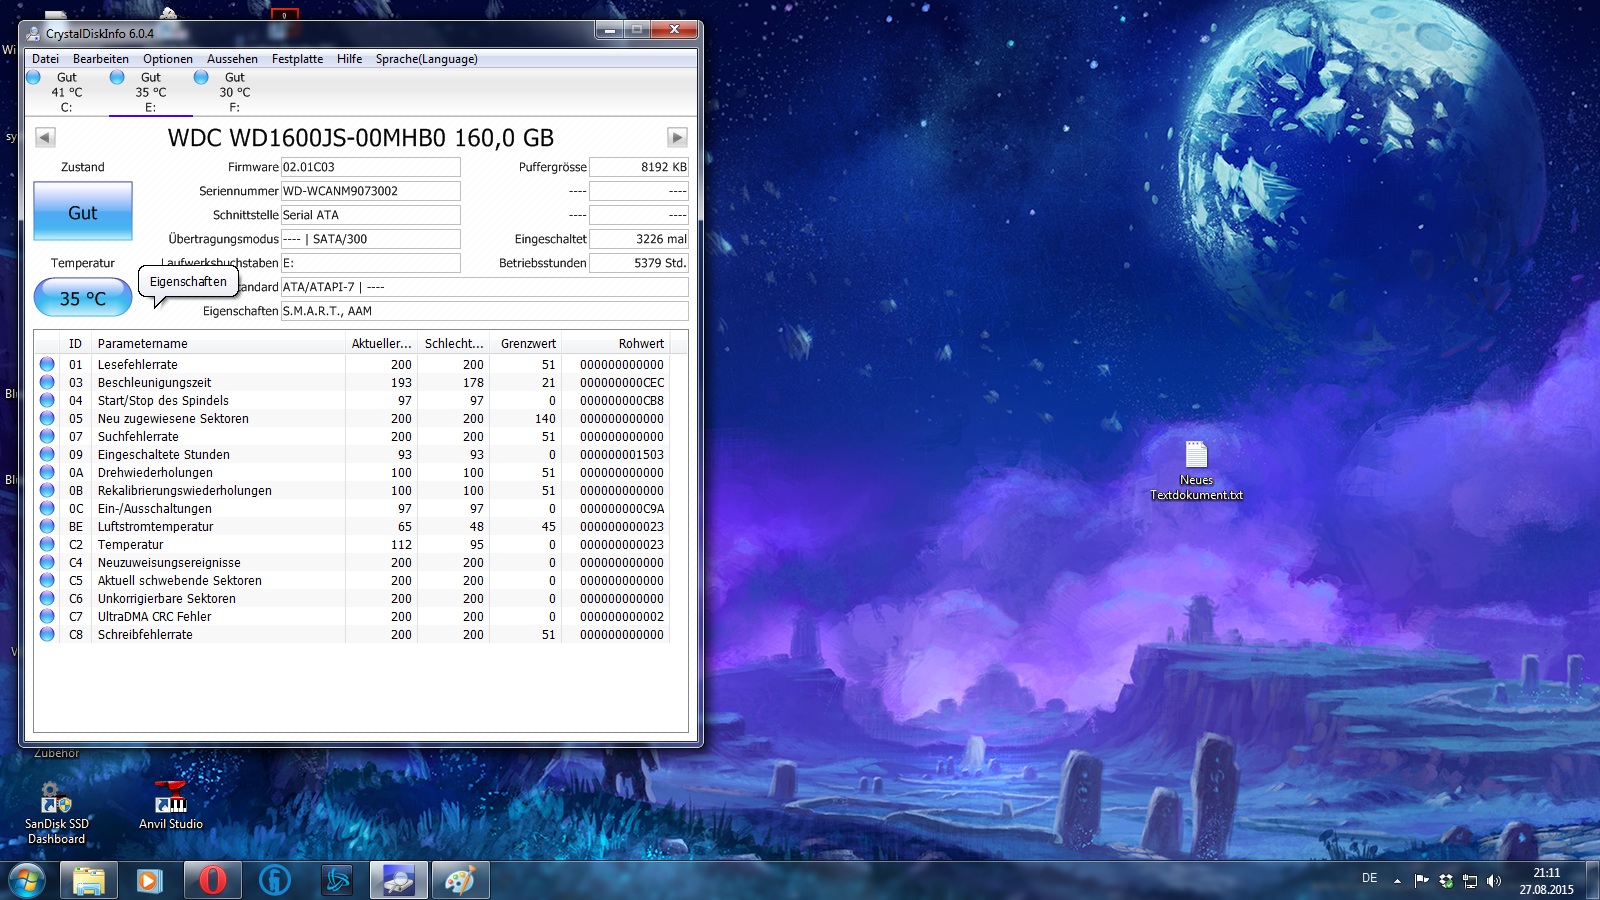This screenshot has height=900, width=1600.
Task: Click status icon of Rekalibrierungswiederholungen row
Action: (47, 490)
